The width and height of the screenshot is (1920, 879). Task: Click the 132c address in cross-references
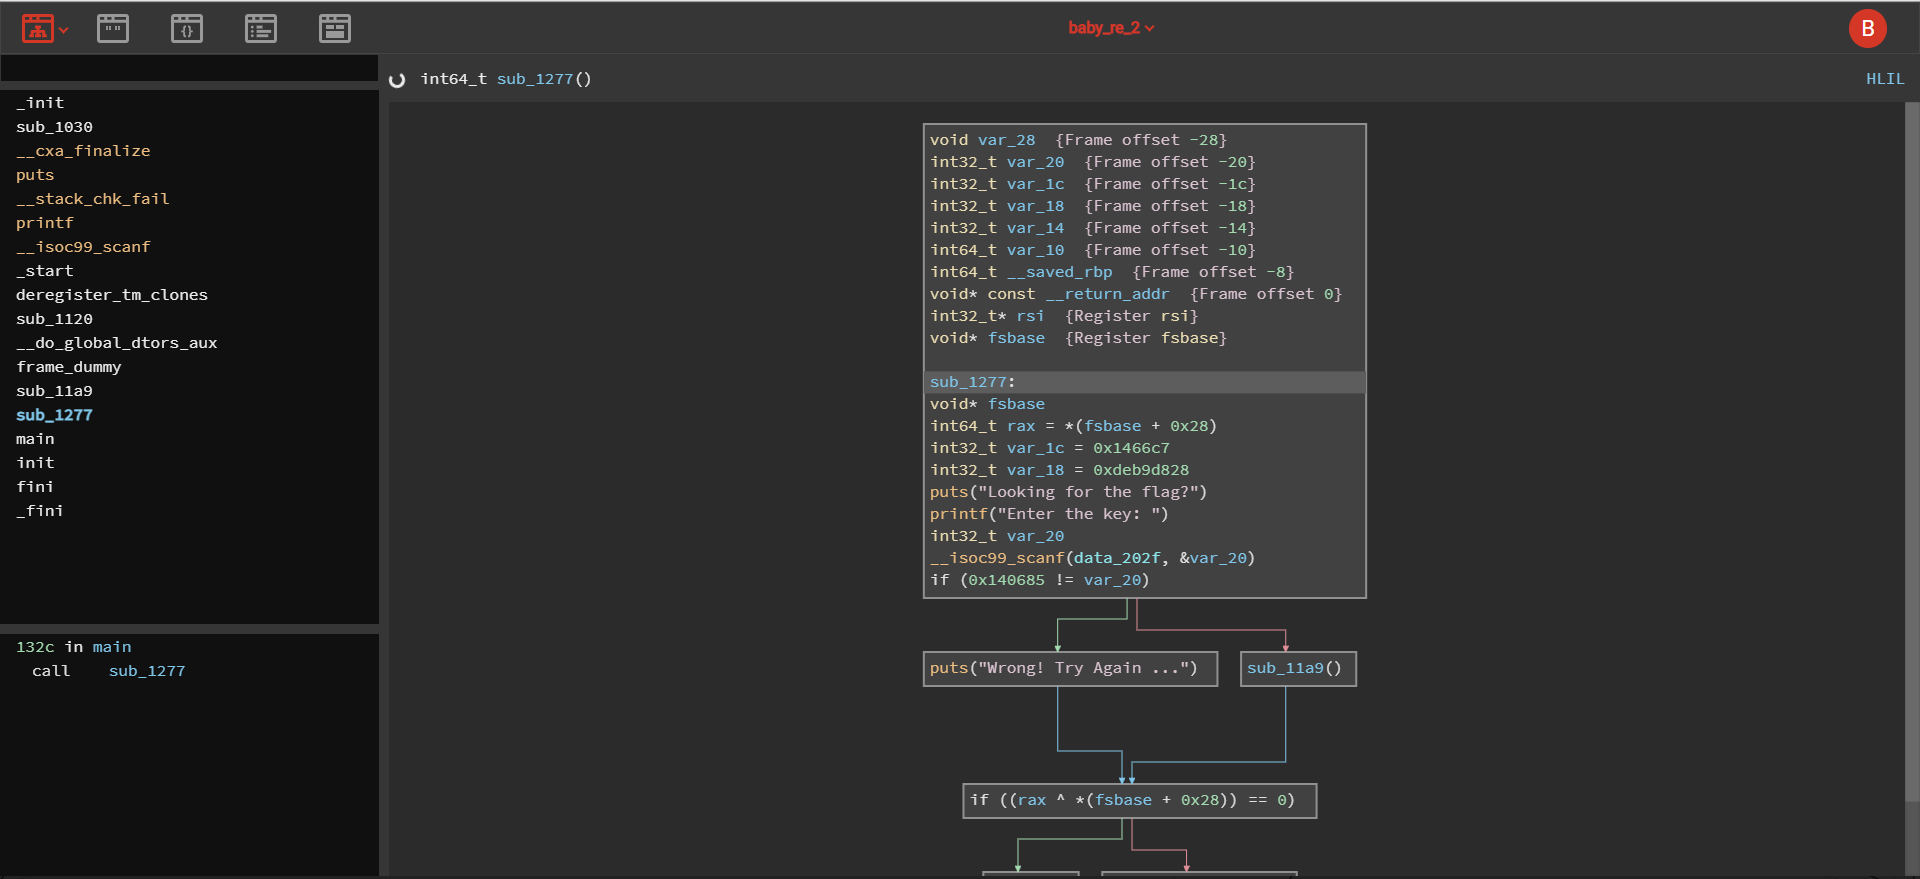(x=35, y=647)
